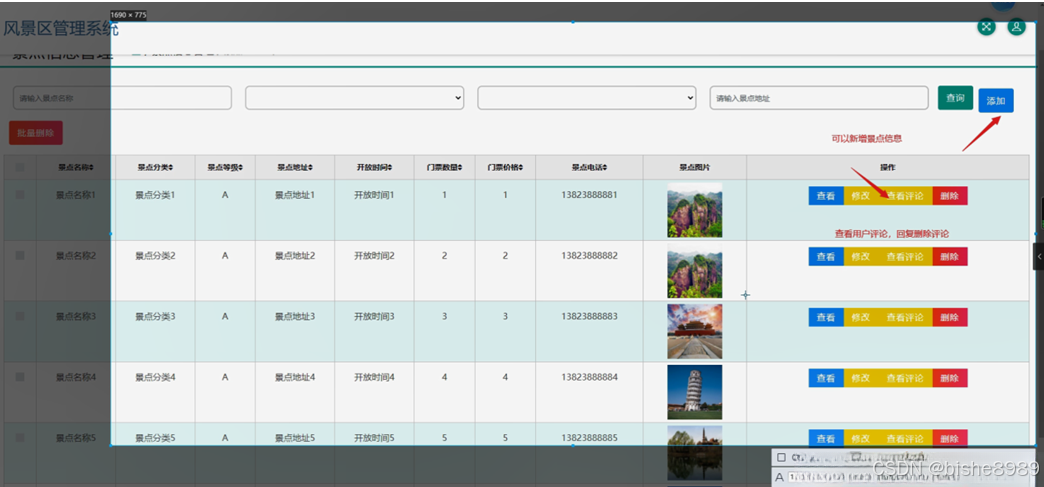Sort by 景点名称 column header

click(x=75, y=167)
